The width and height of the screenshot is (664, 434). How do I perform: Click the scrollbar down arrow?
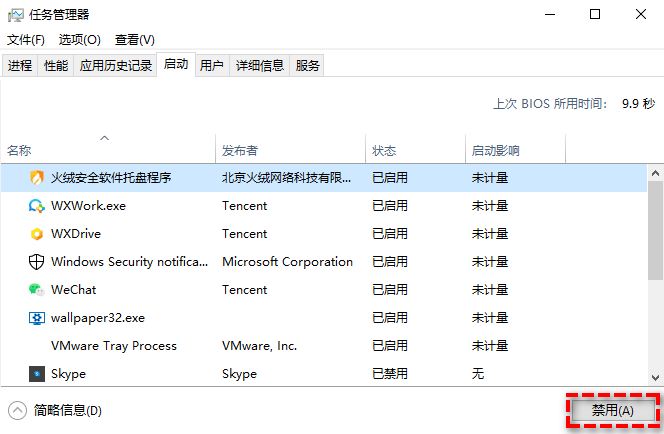(656, 378)
